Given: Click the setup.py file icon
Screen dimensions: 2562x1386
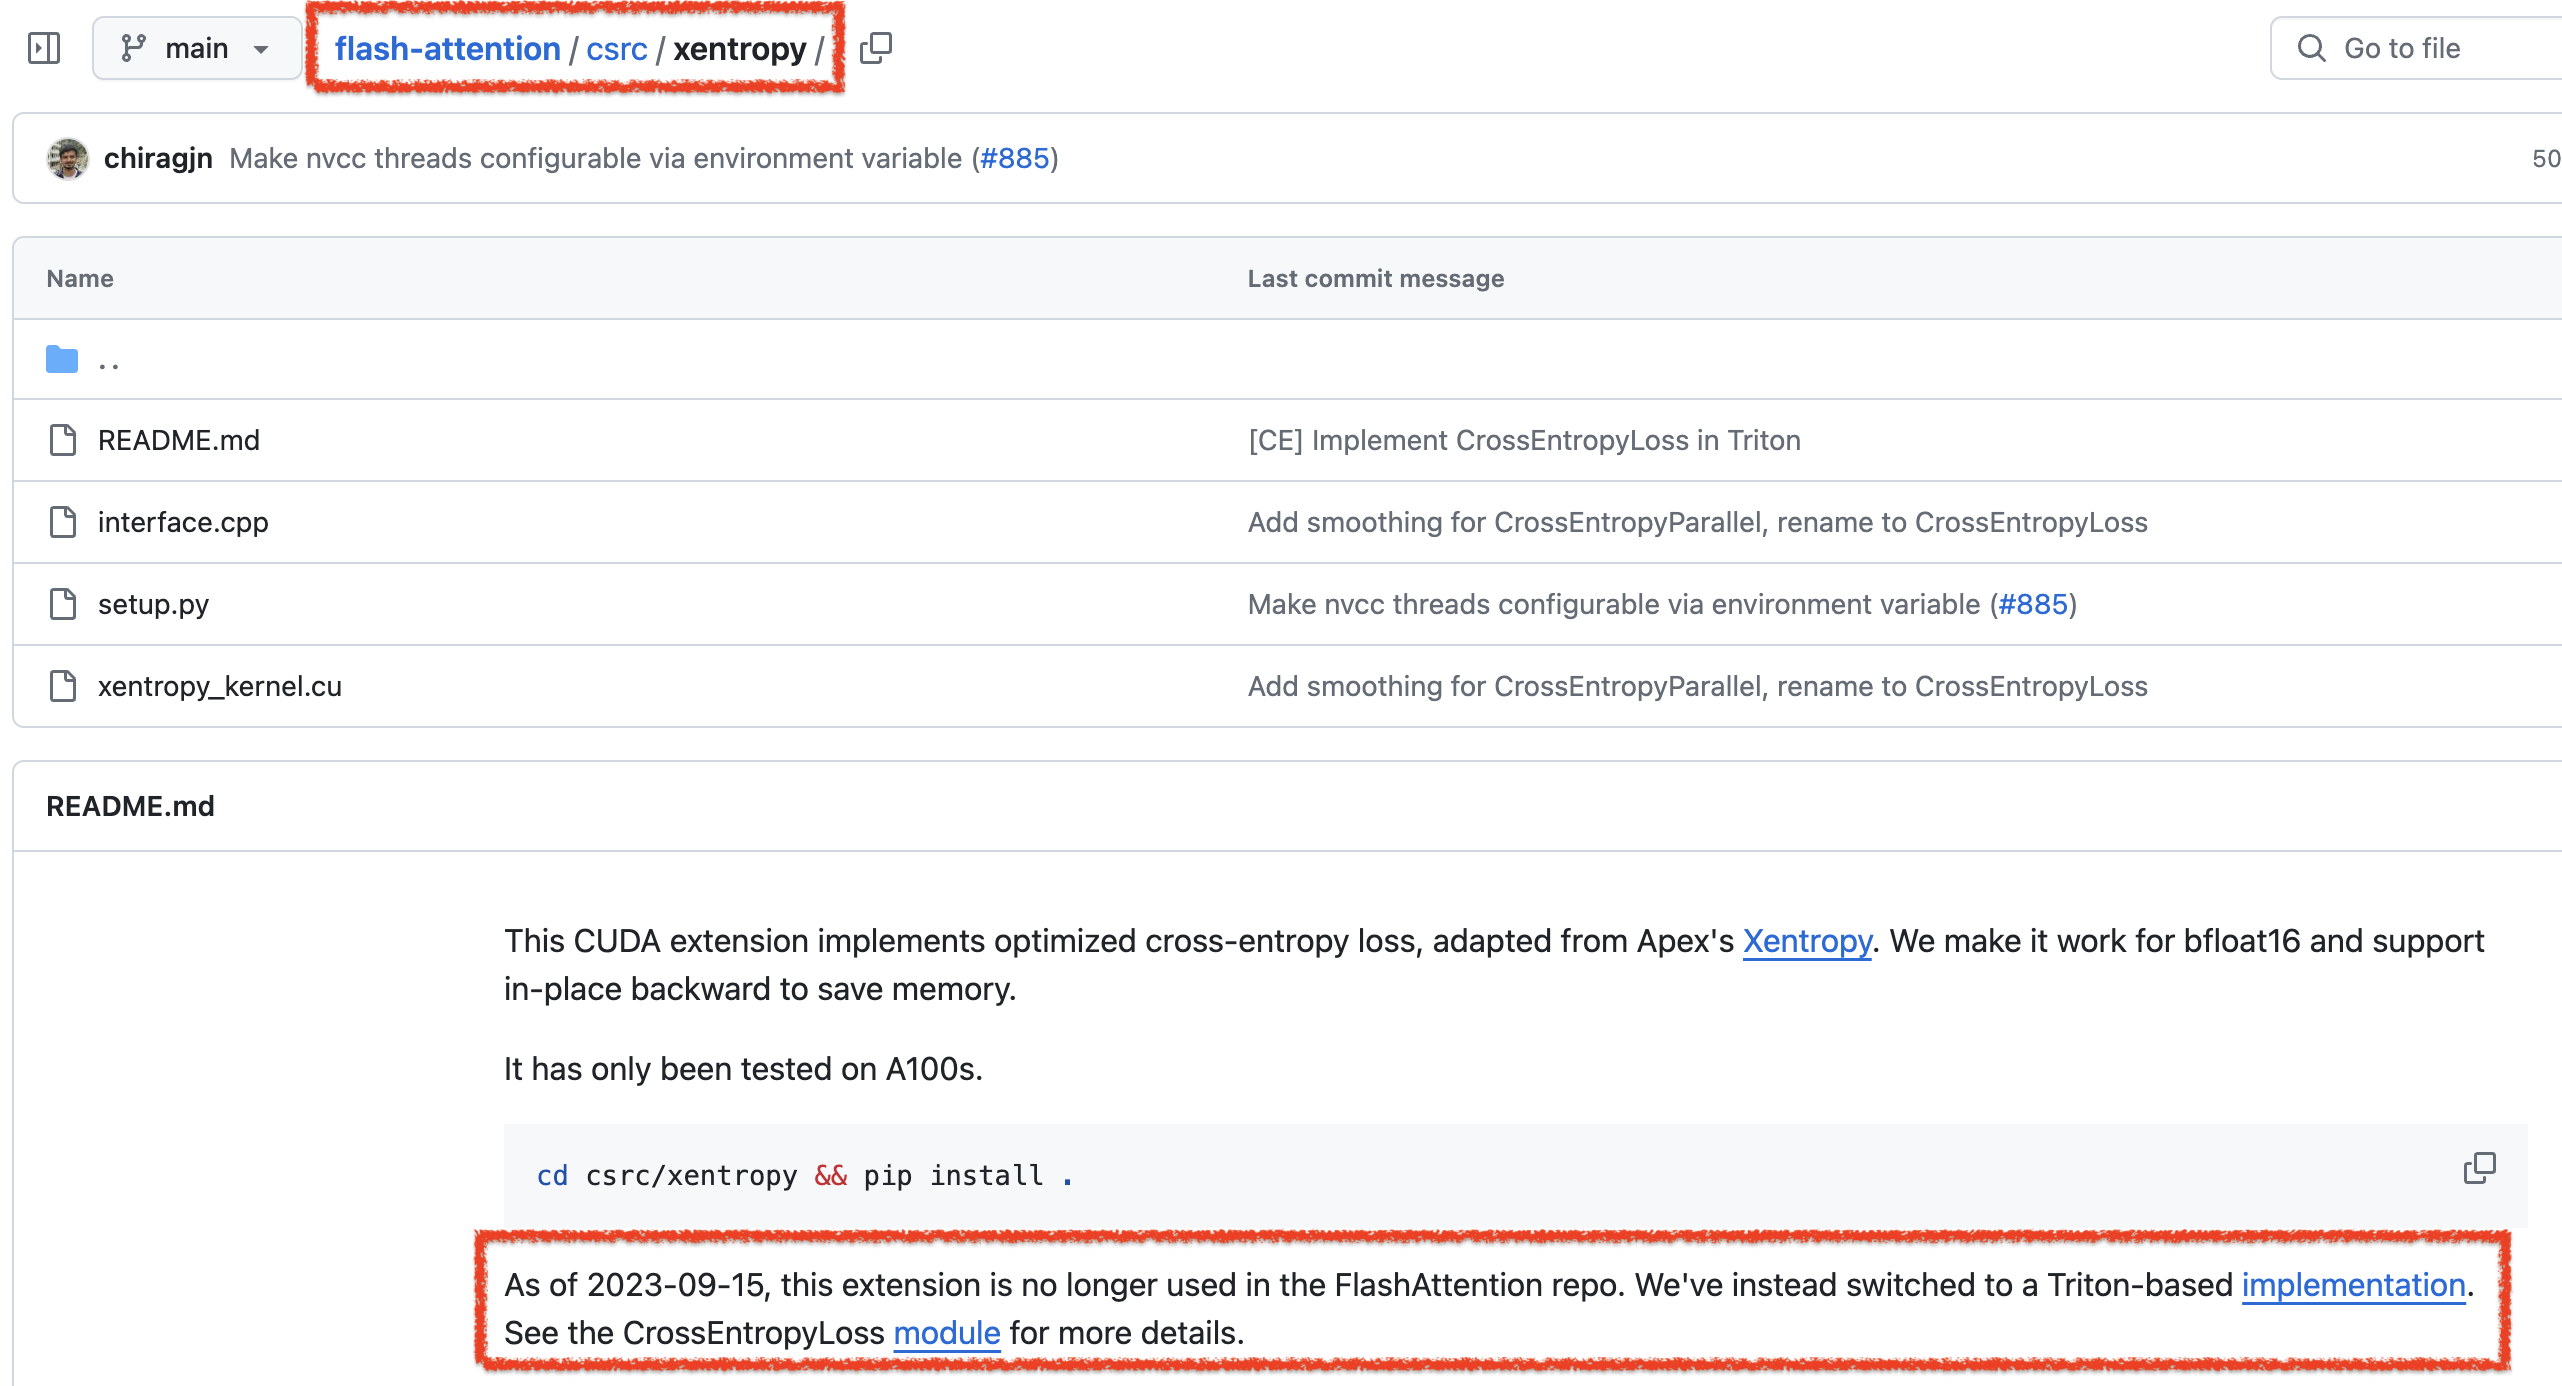Looking at the screenshot, I should point(63,604).
